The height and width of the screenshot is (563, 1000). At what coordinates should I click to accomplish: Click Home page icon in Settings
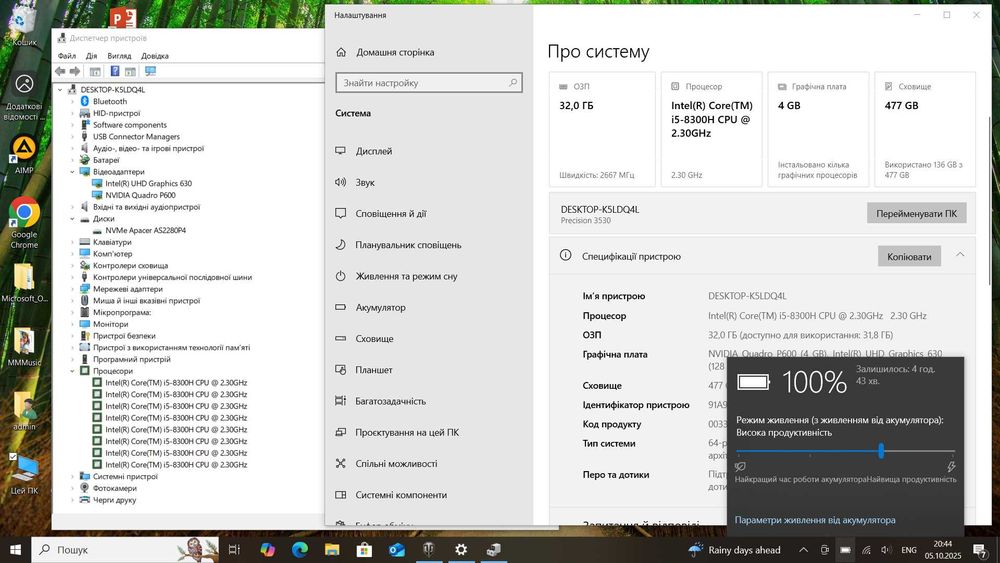[x=341, y=52]
